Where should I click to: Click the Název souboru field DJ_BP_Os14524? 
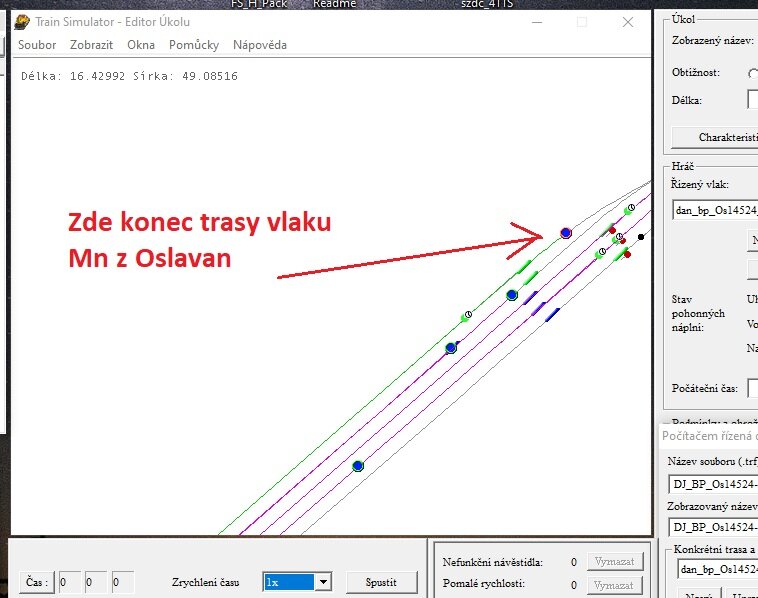(713, 484)
